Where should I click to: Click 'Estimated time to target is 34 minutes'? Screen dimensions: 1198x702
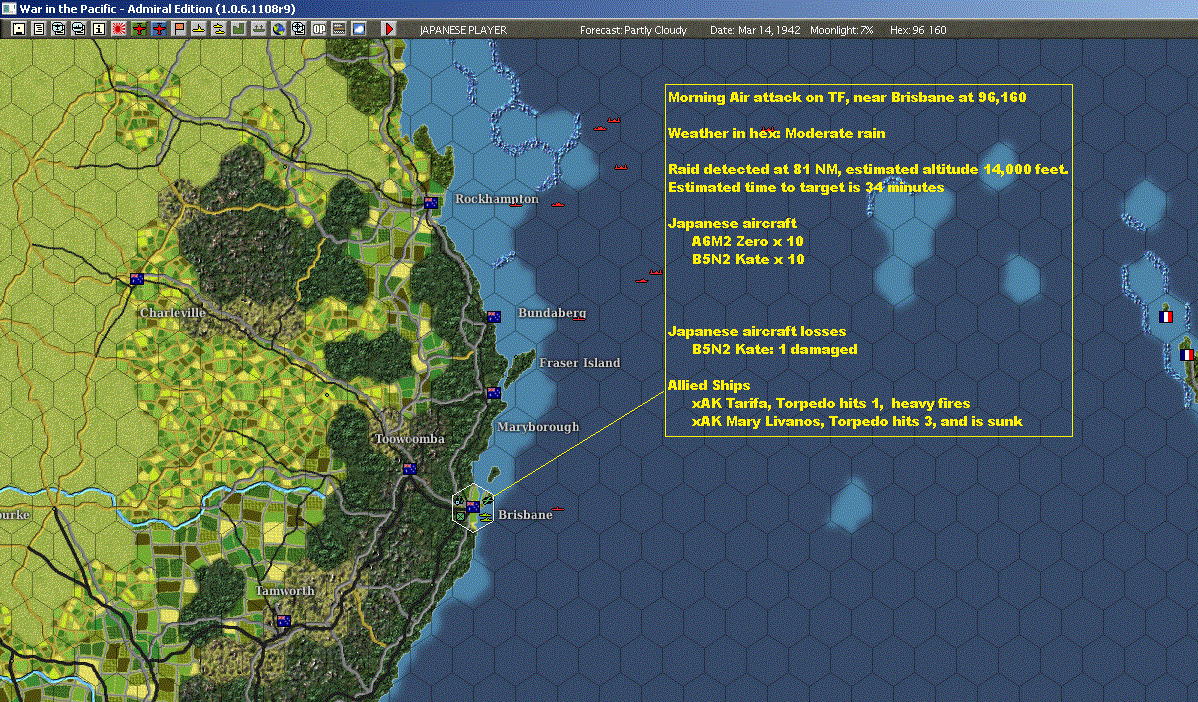[x=806, y=187]
